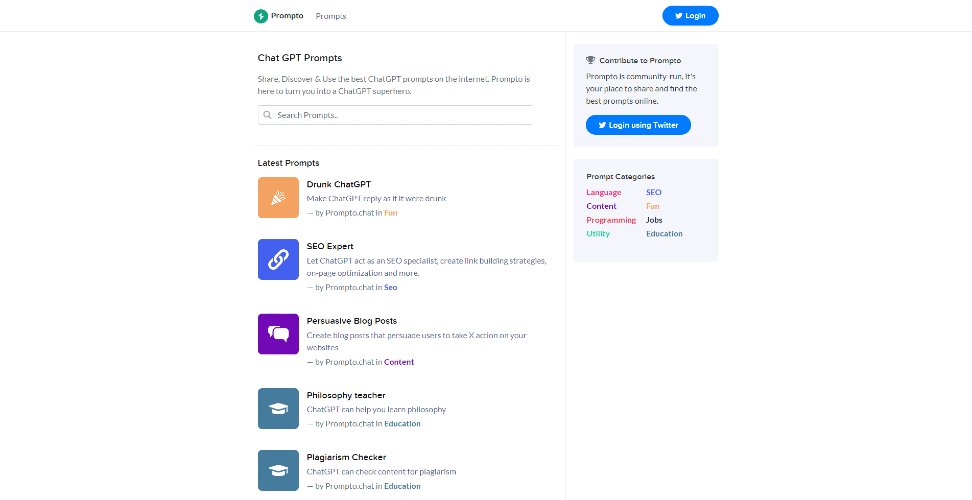Click the 'Latest Prompts' heading
This screenshot has height=500, width=972.
click(x=289, y=163)
